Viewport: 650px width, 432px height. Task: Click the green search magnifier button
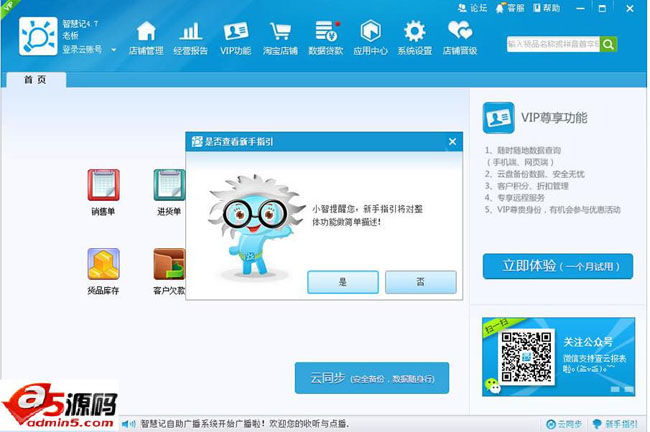pyautogui.click(x=609, y=44)
